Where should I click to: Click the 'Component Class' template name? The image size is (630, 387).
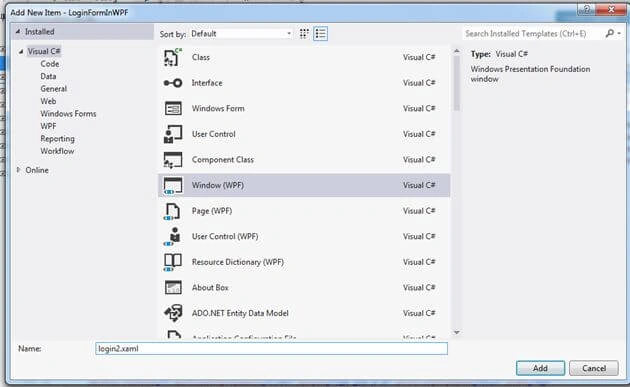point(223,160)
